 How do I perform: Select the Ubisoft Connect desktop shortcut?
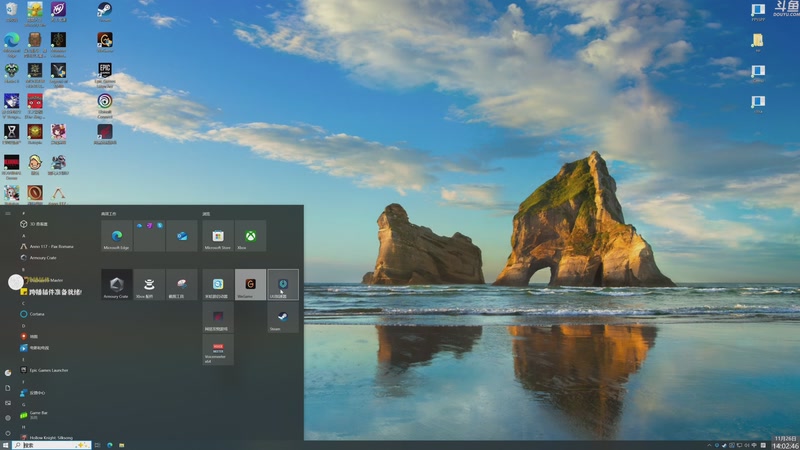point(105,106)
